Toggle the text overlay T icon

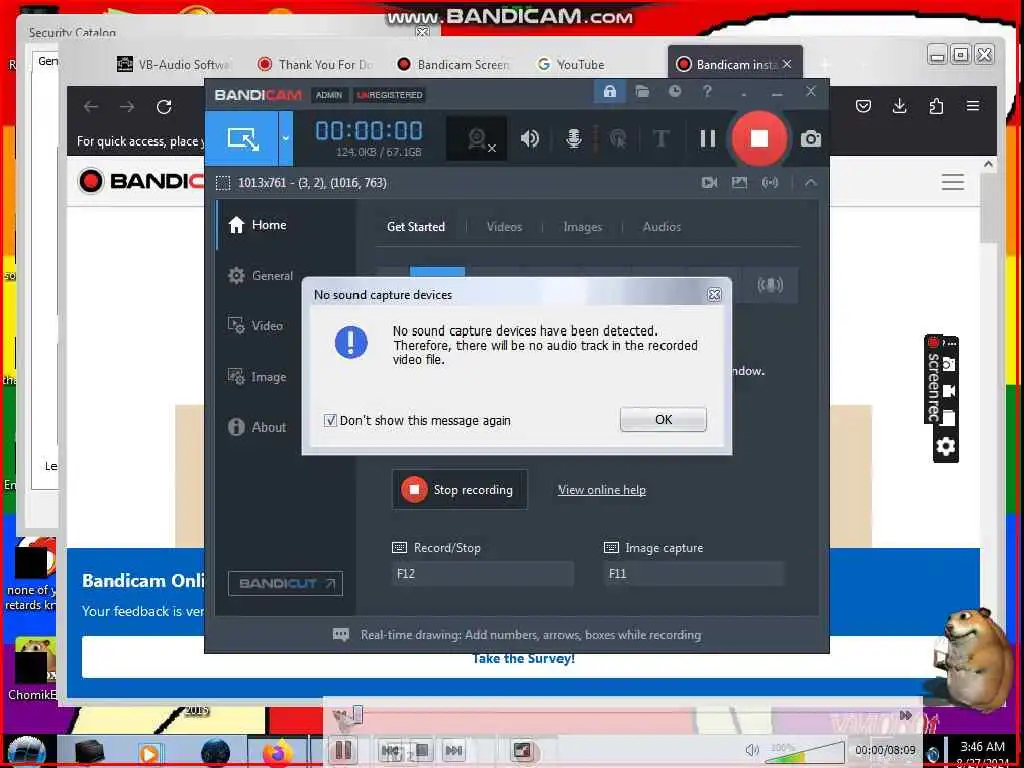(661, 138)
